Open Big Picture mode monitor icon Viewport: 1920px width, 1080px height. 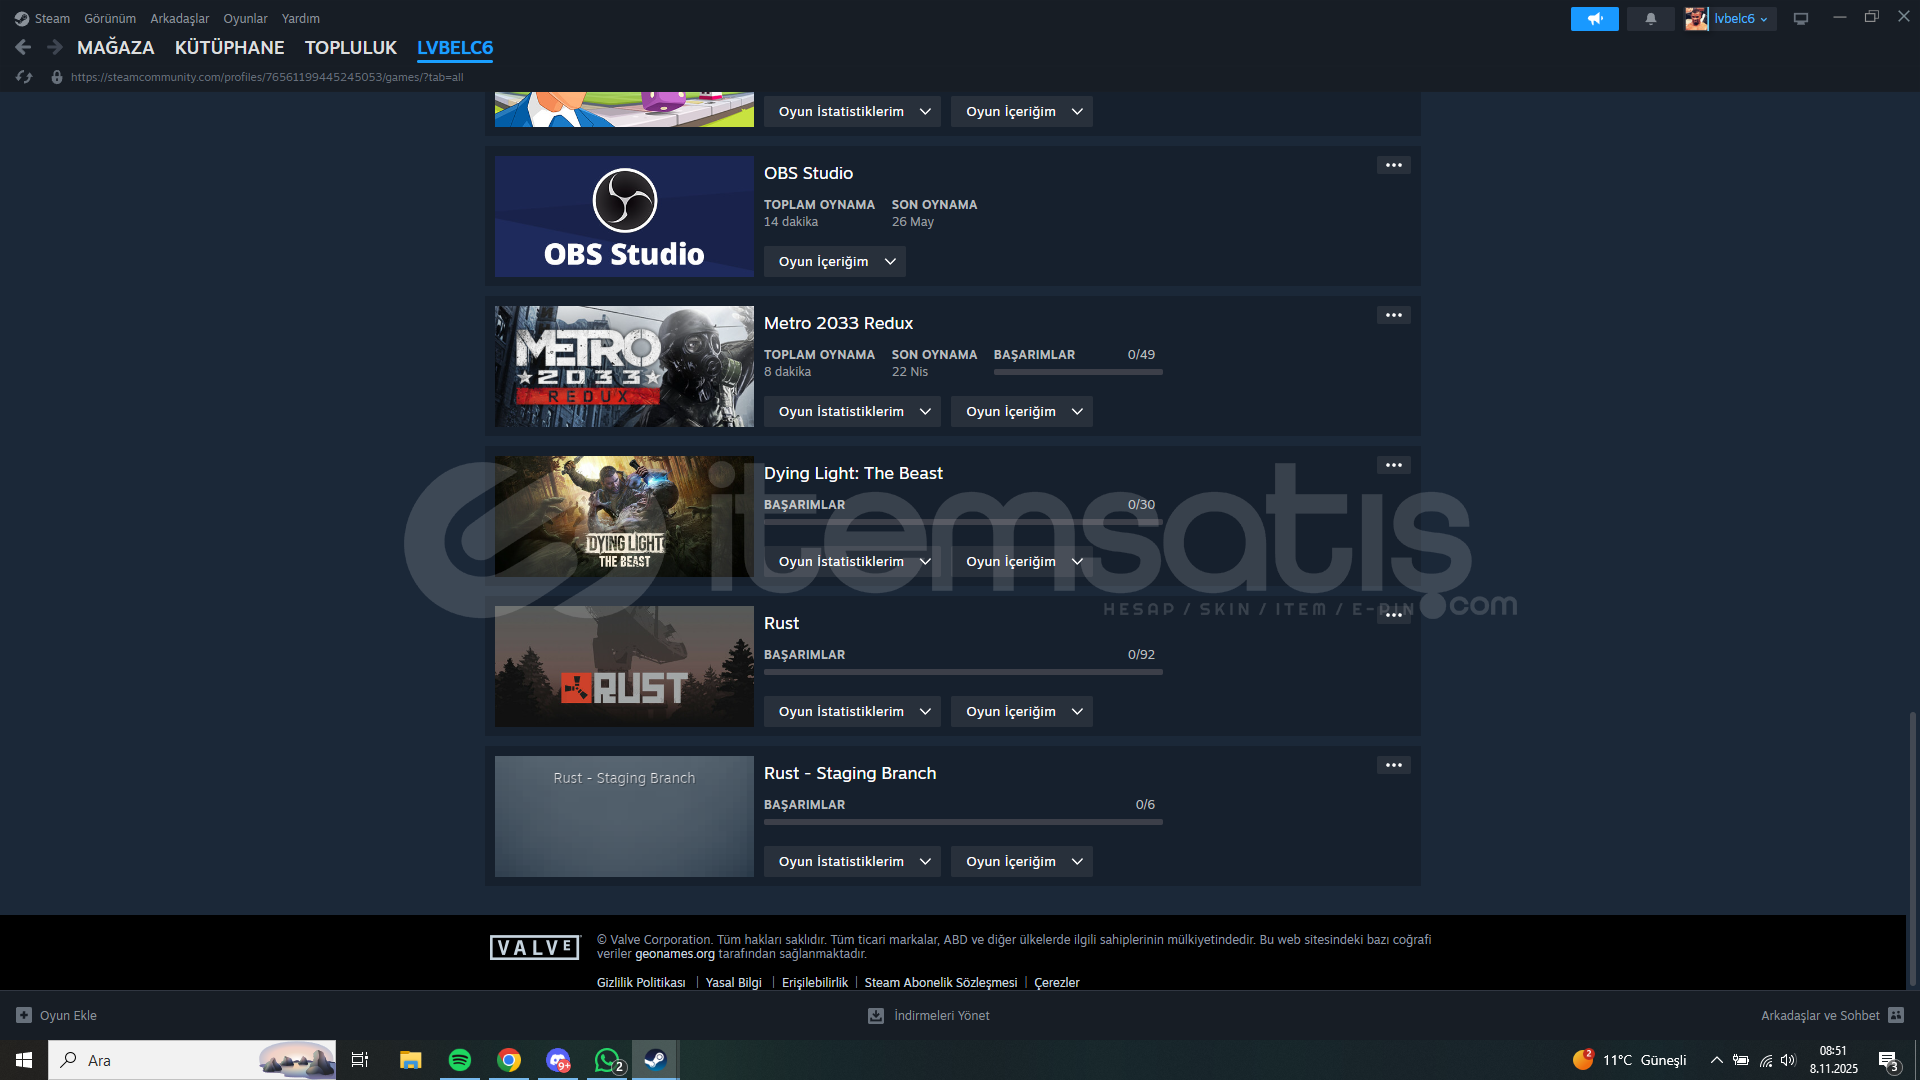pyautogui.click(x=1800, y=19)
